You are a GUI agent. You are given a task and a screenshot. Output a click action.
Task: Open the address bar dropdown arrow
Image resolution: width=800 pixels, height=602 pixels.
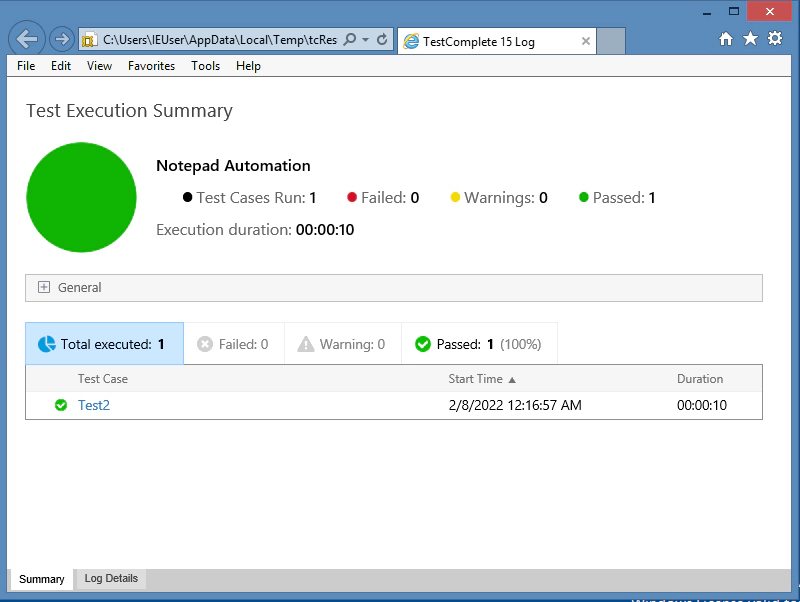pos(366,40)
